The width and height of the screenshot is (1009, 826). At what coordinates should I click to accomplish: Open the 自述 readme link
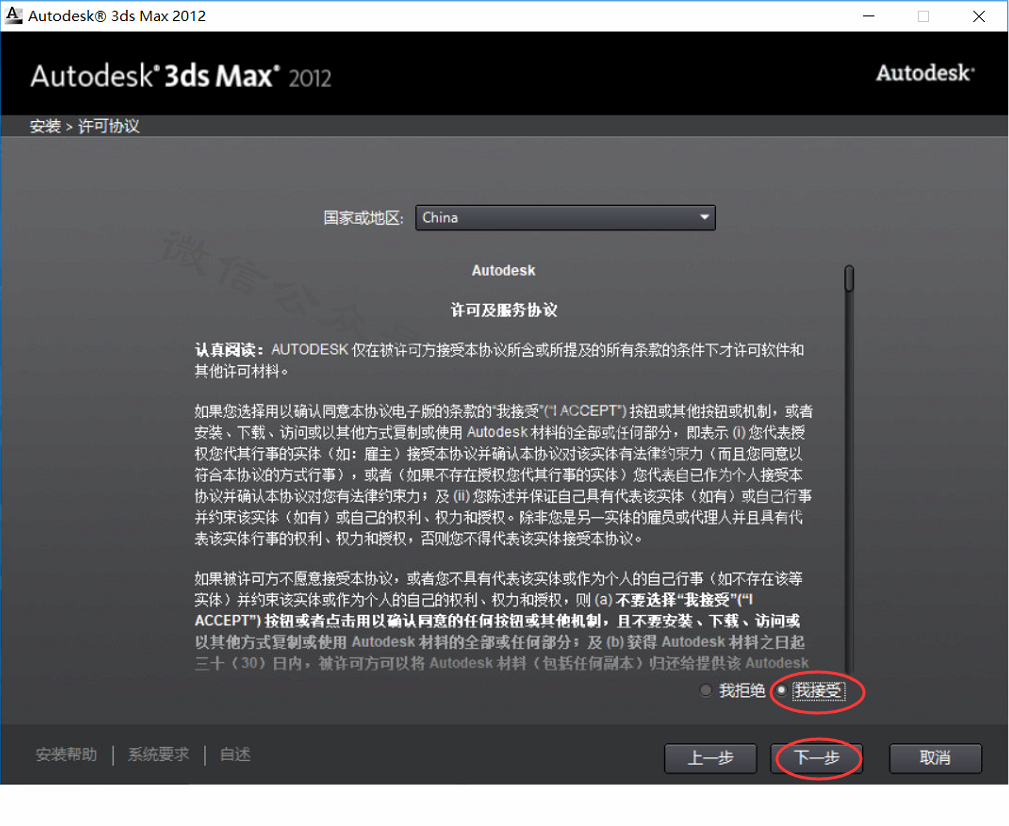click(x=235, y=754)
